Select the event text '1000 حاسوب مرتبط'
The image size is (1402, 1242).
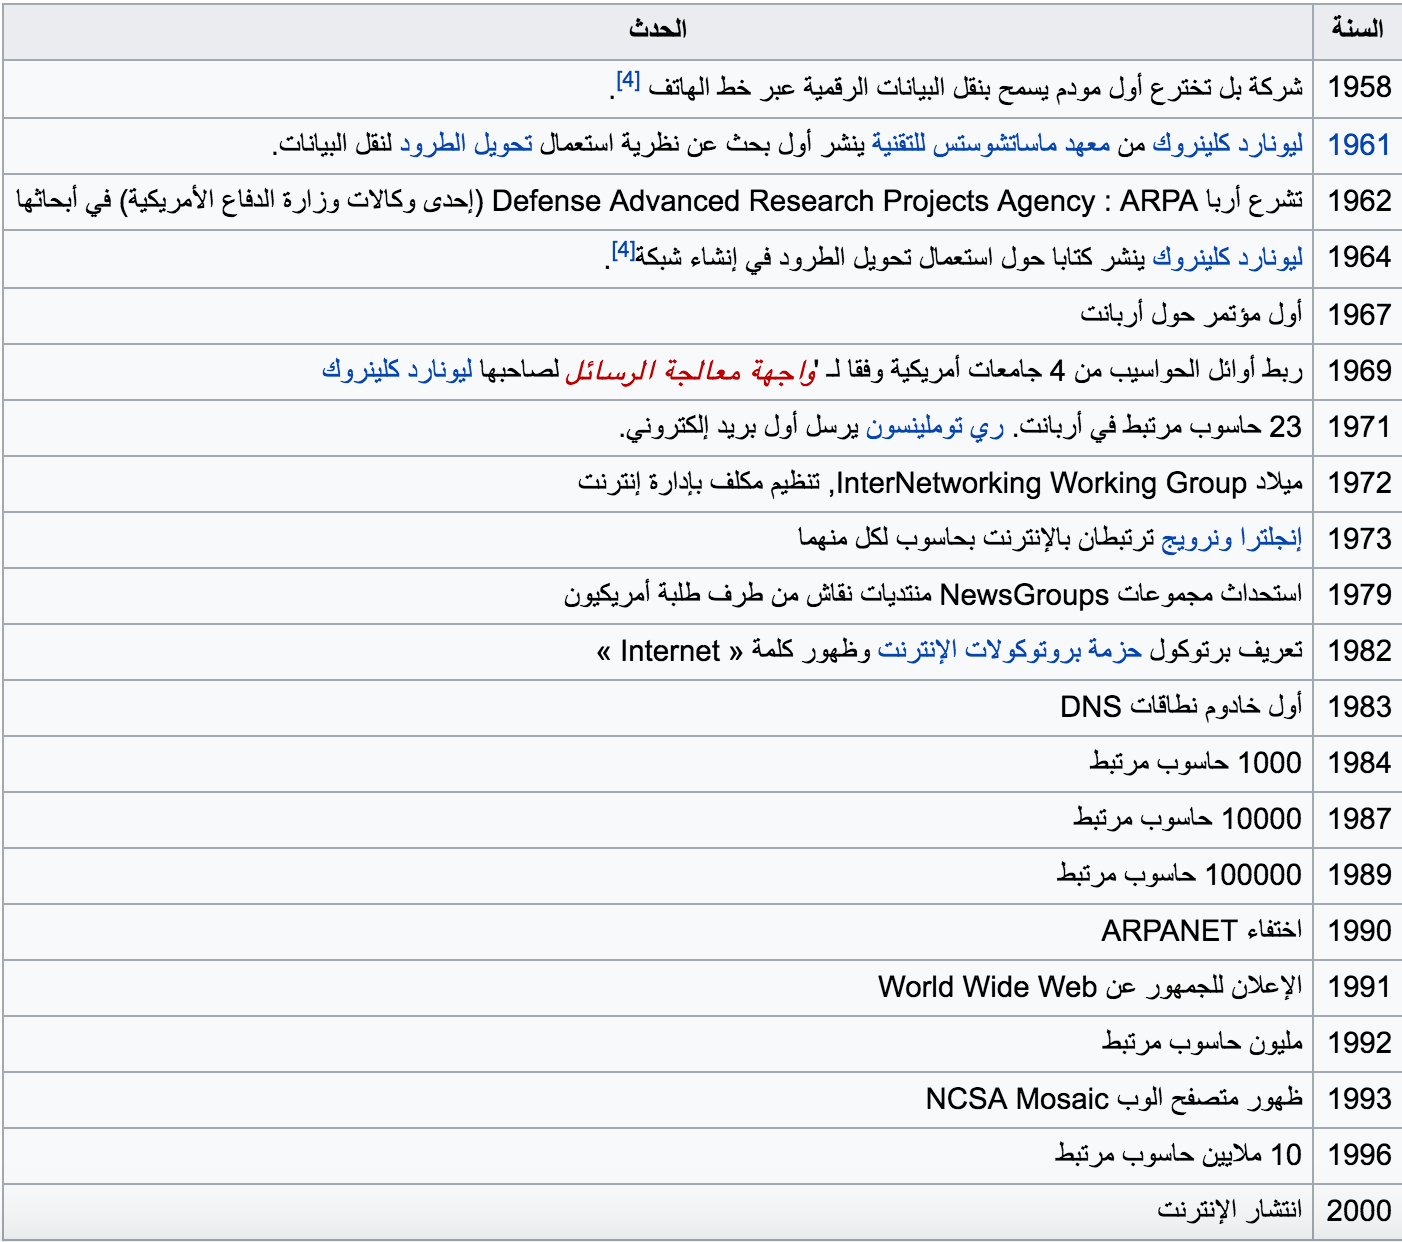click(x=1196, y=763)
